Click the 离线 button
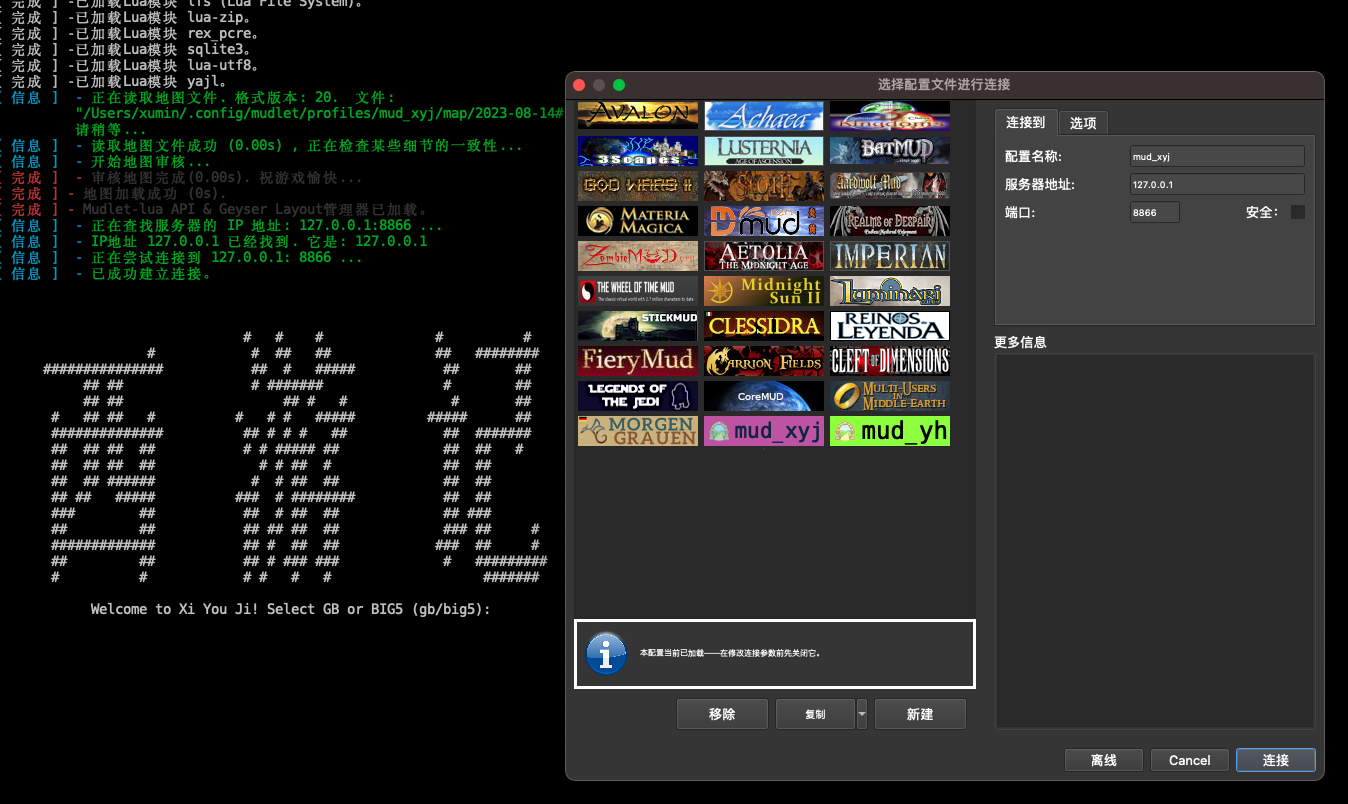 [1104, 760]
